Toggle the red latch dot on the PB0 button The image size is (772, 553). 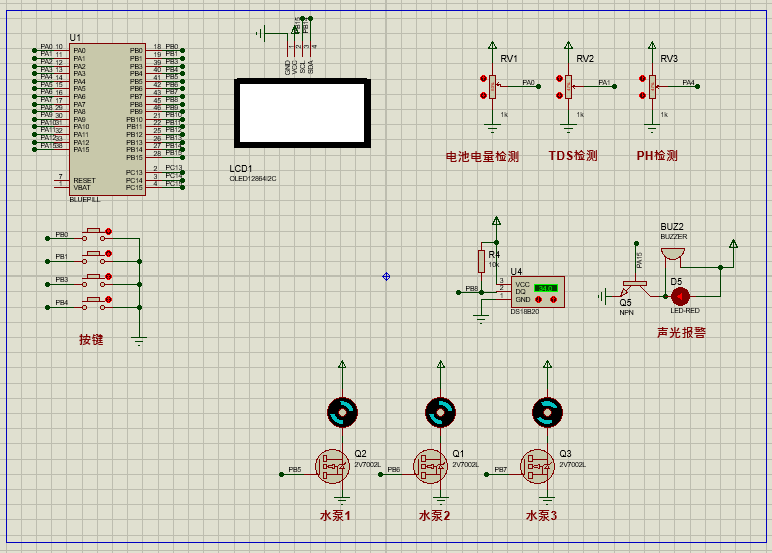(108, 231)
